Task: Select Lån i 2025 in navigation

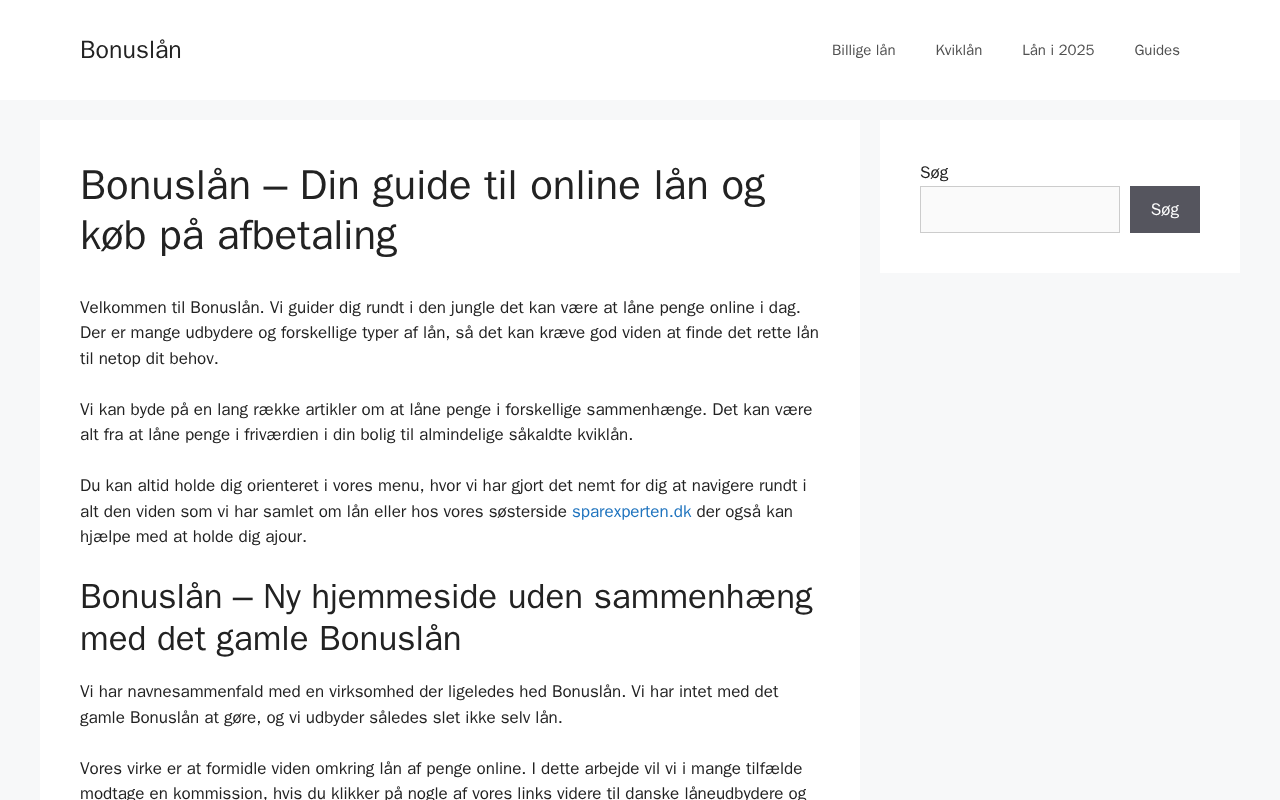Action: coord(1058,50)
